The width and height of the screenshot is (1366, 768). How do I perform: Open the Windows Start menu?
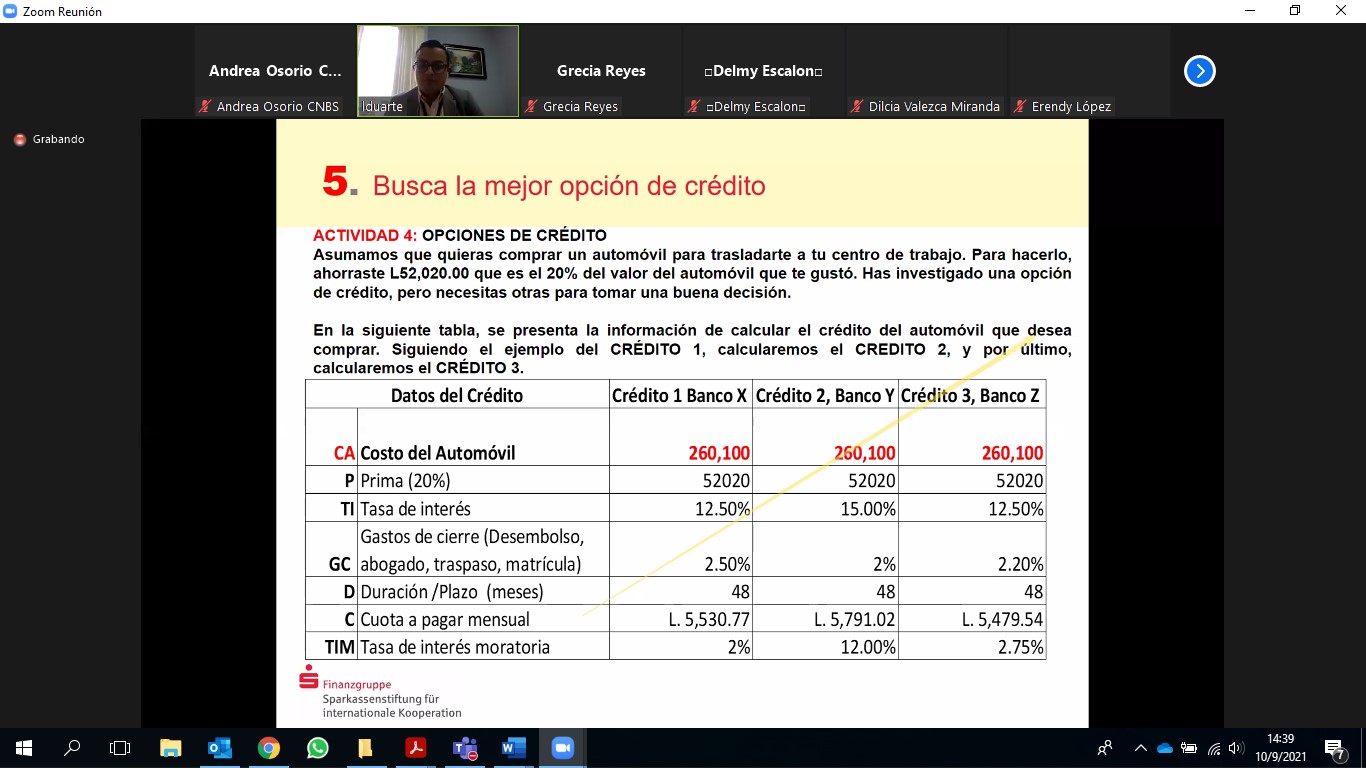click(x=23, y=748)
